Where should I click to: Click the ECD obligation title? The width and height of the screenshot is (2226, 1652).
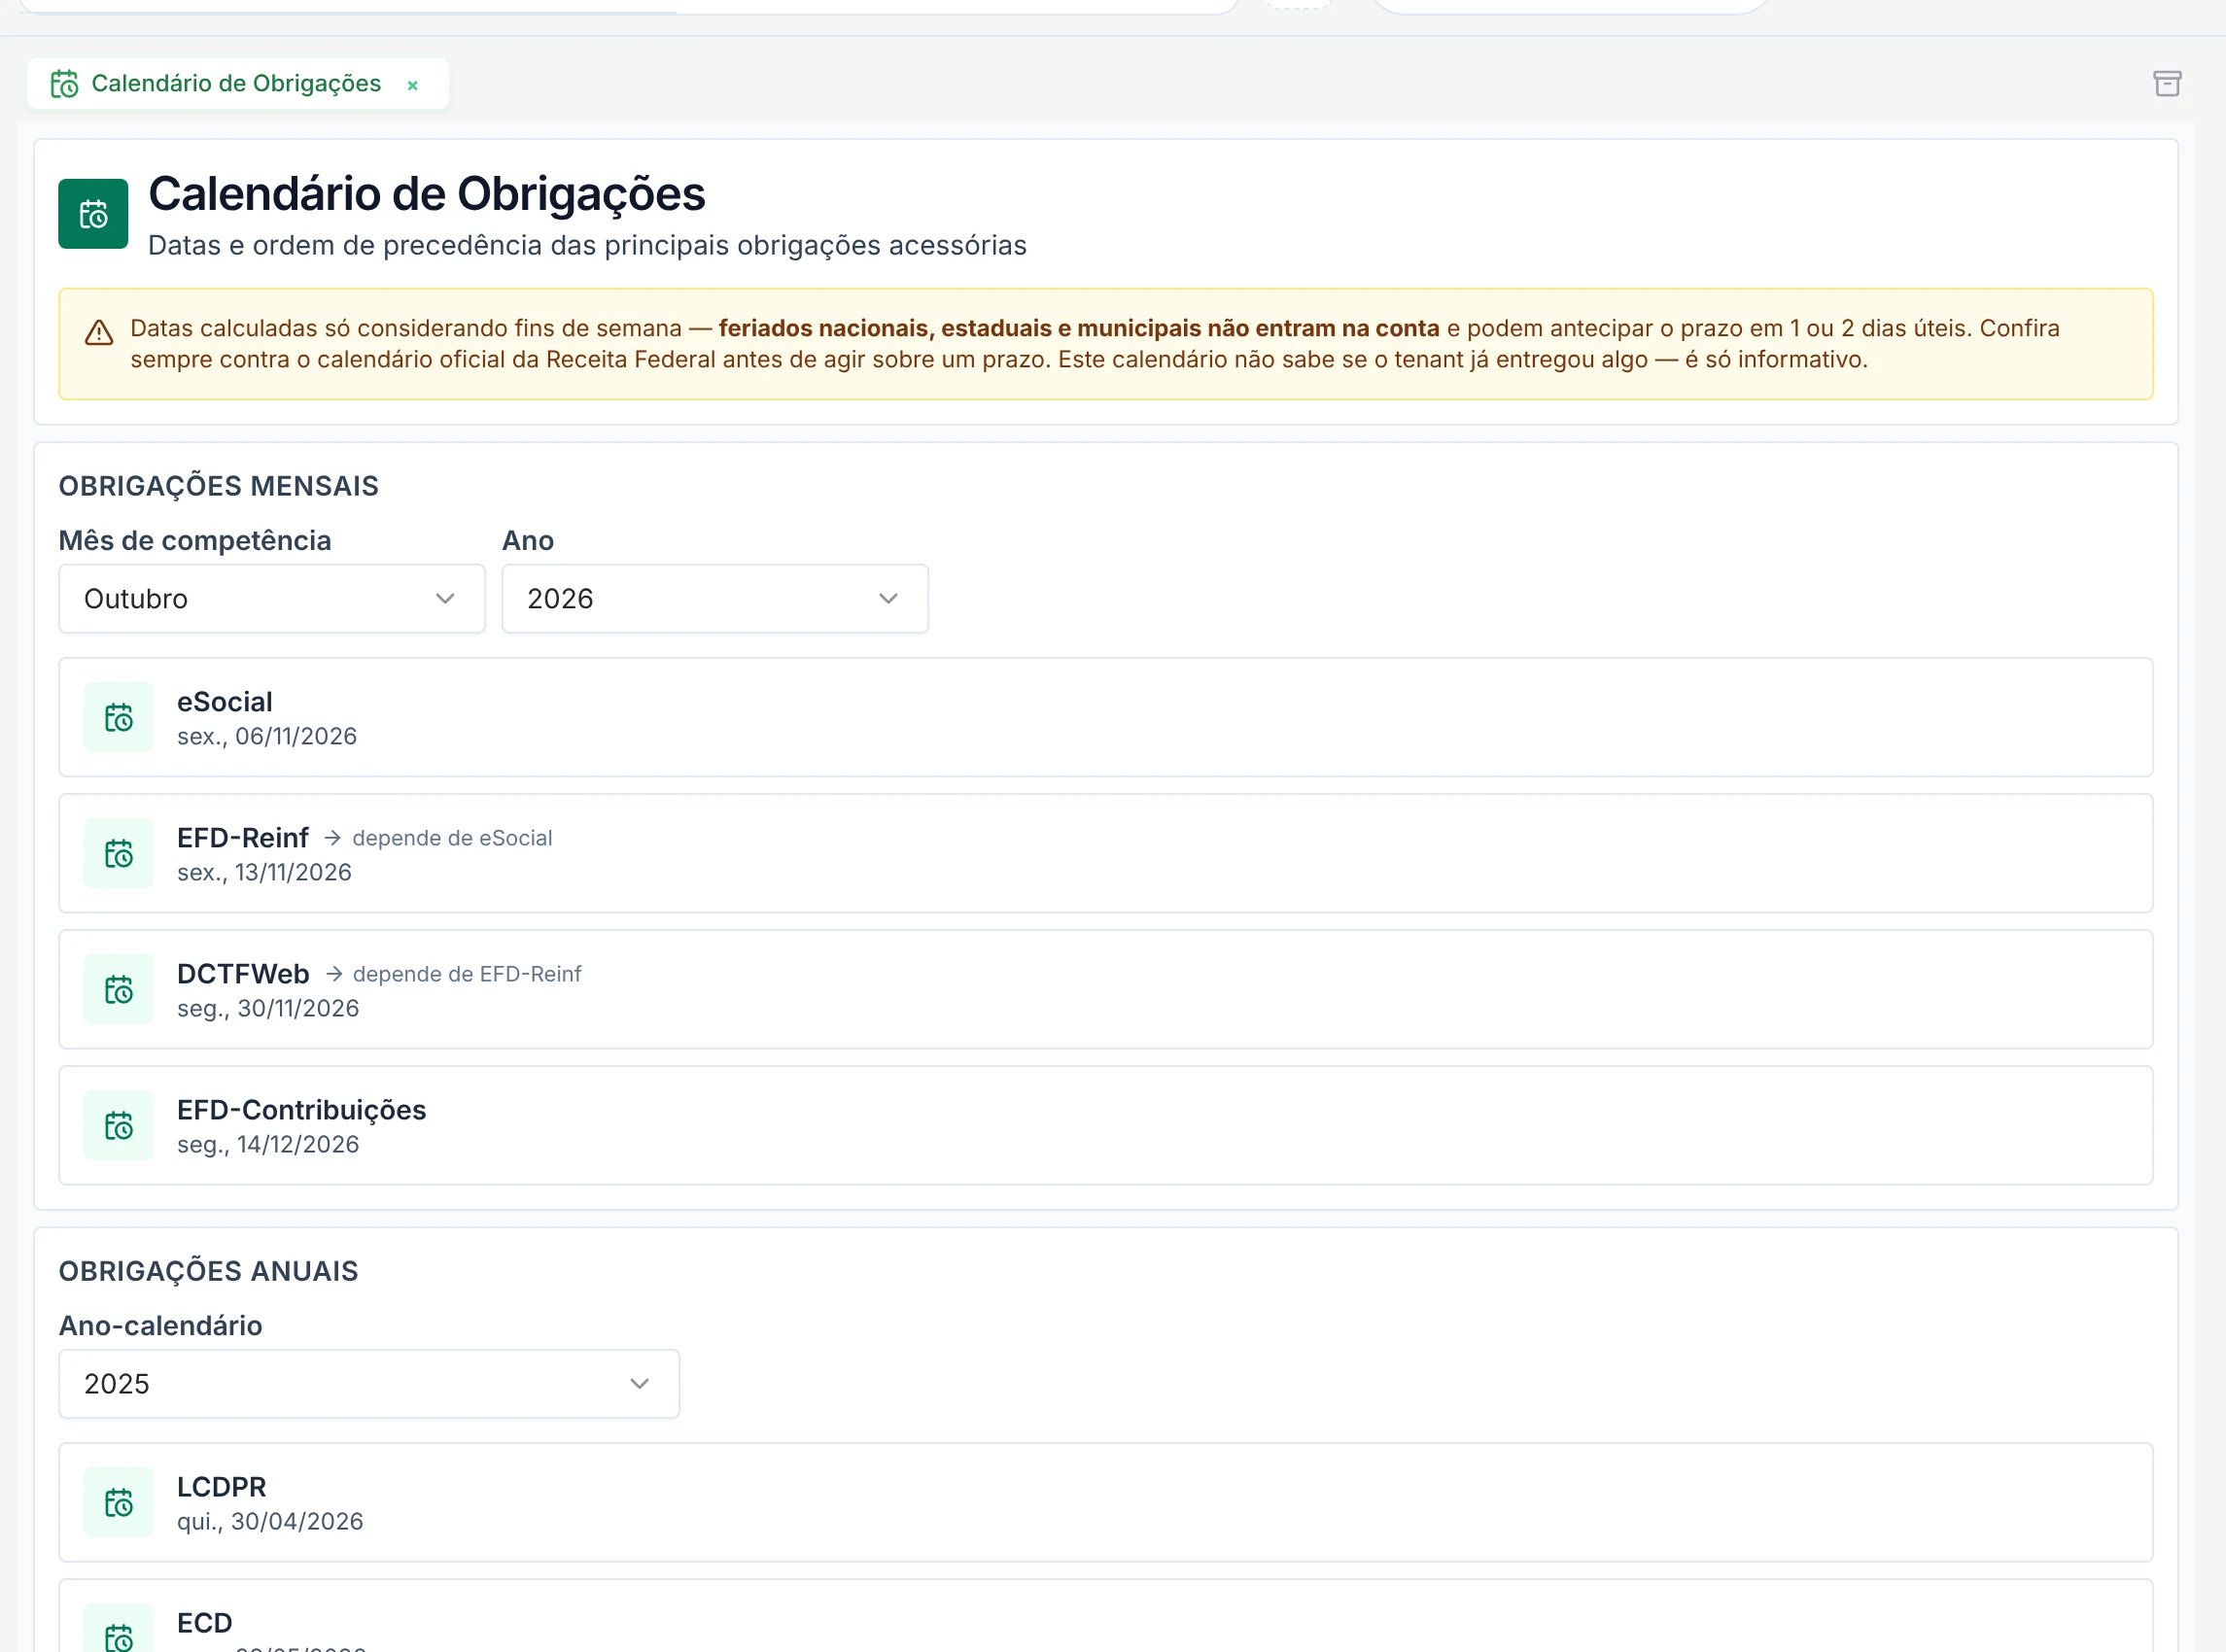(205, 1623)
